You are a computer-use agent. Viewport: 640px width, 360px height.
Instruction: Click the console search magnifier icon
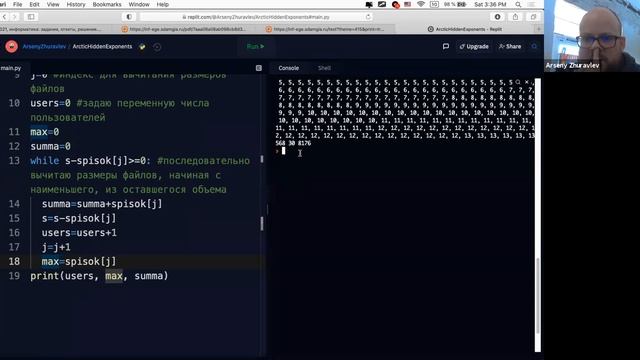pos(518,82)
